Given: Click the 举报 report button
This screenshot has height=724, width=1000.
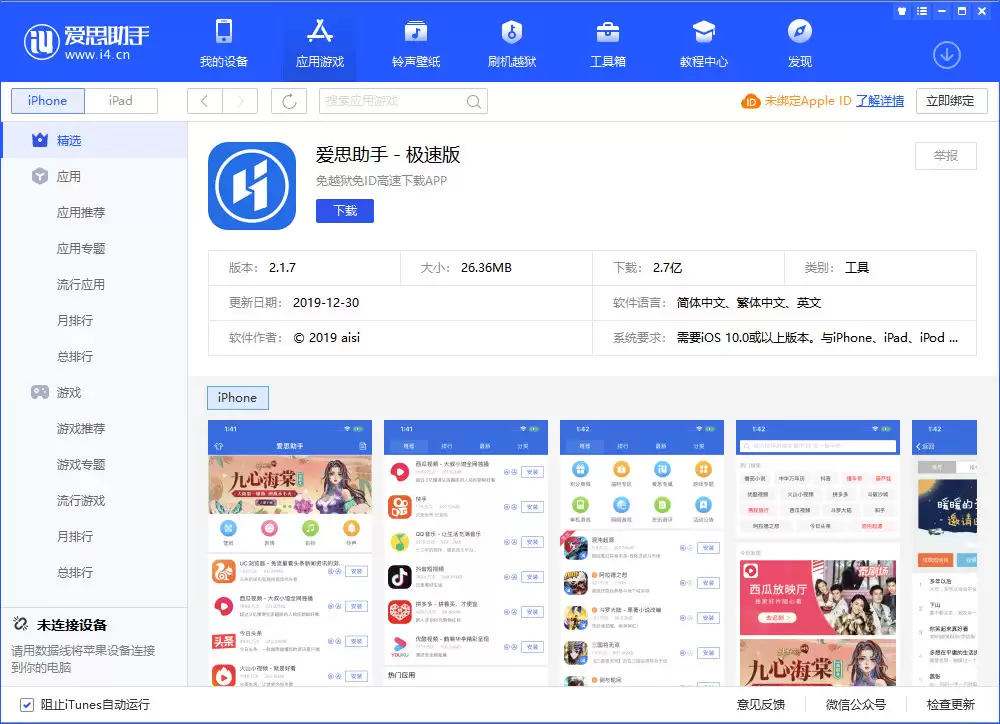Looking at the screenshot, I should 946,156.
